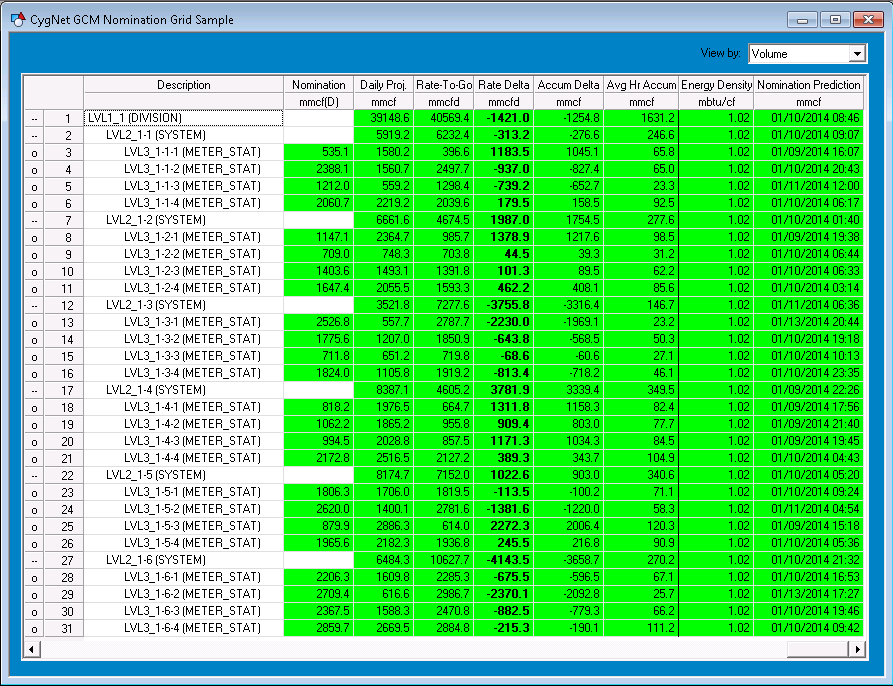Select the circle marker on row 16
The width and height of the screenshot is (893, 686).
pos(34,374)
